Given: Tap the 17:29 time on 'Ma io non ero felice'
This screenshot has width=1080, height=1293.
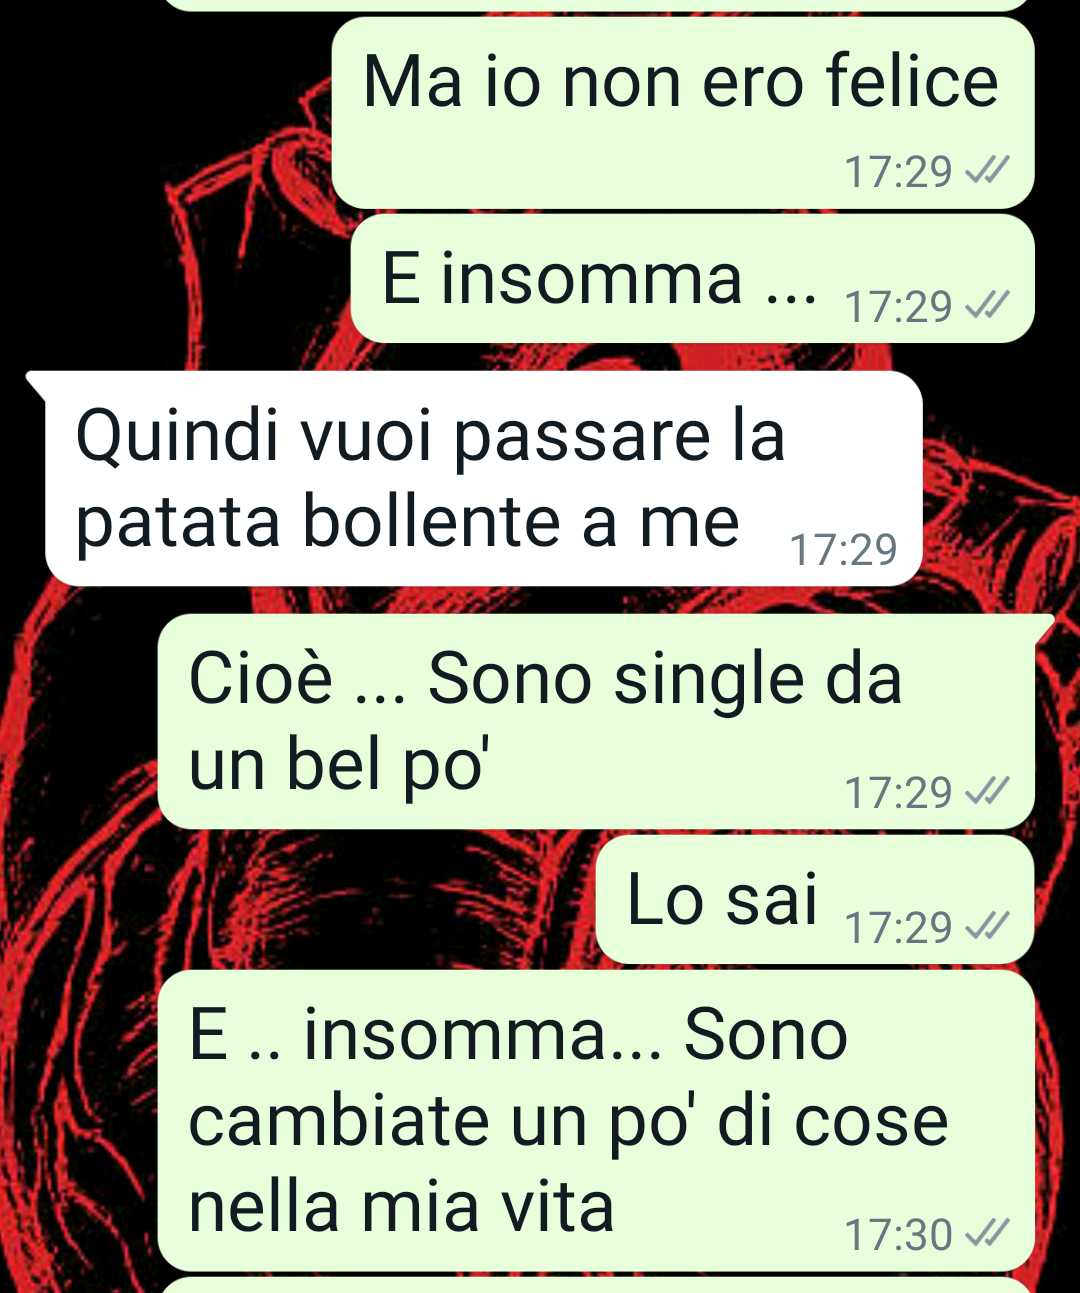Looking at the screenshot, I should [898, 172].
